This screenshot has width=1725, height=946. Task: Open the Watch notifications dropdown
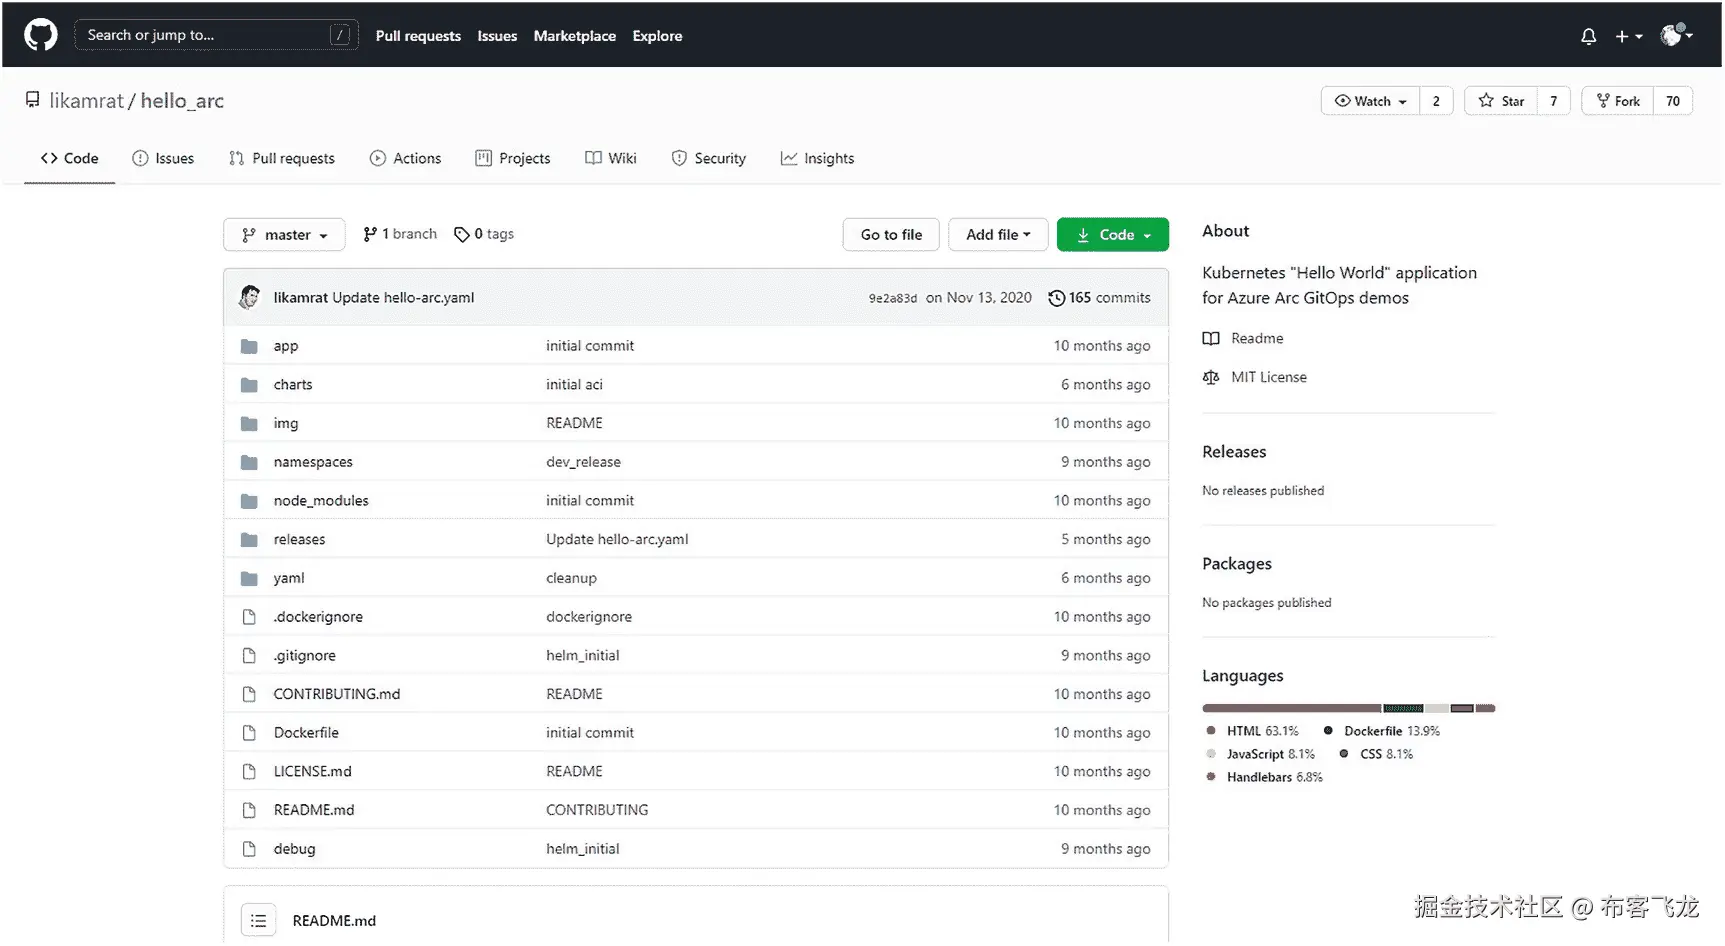click(1371, 101)
